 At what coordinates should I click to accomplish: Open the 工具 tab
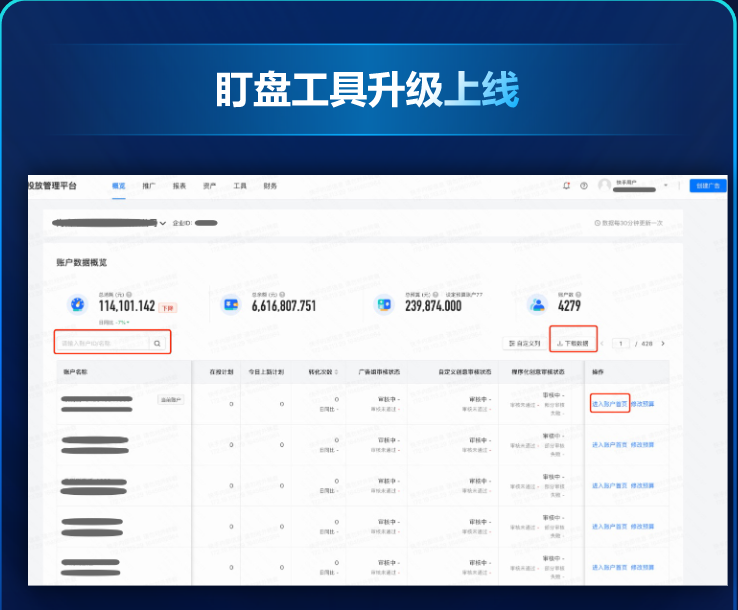[240, 186]
